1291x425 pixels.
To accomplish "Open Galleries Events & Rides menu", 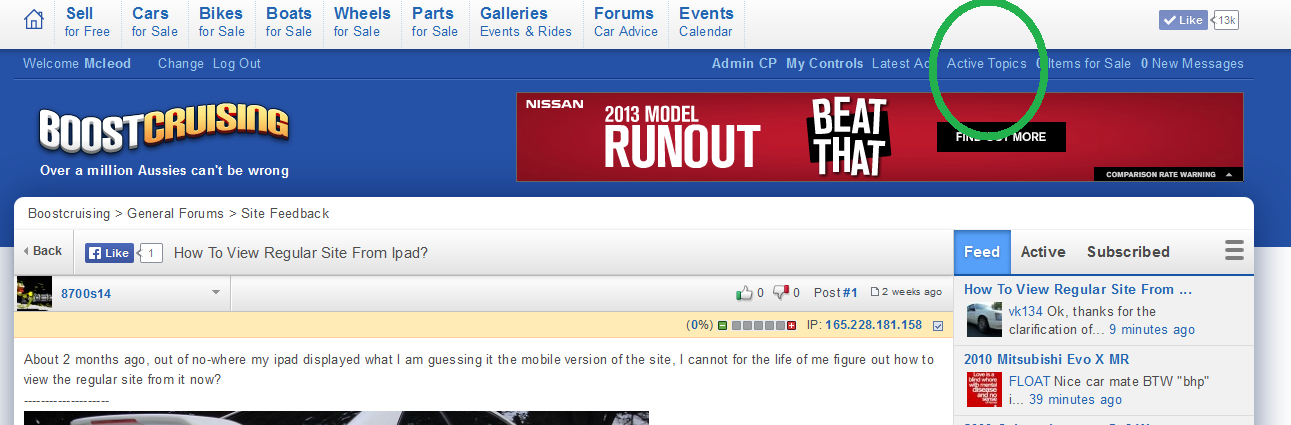I will [x=526, y=22].
